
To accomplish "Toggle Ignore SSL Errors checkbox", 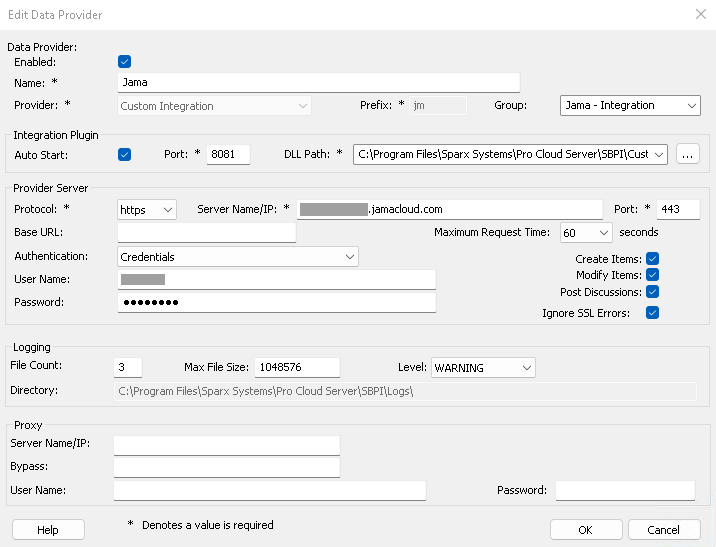I will click(x=652, y=313).
